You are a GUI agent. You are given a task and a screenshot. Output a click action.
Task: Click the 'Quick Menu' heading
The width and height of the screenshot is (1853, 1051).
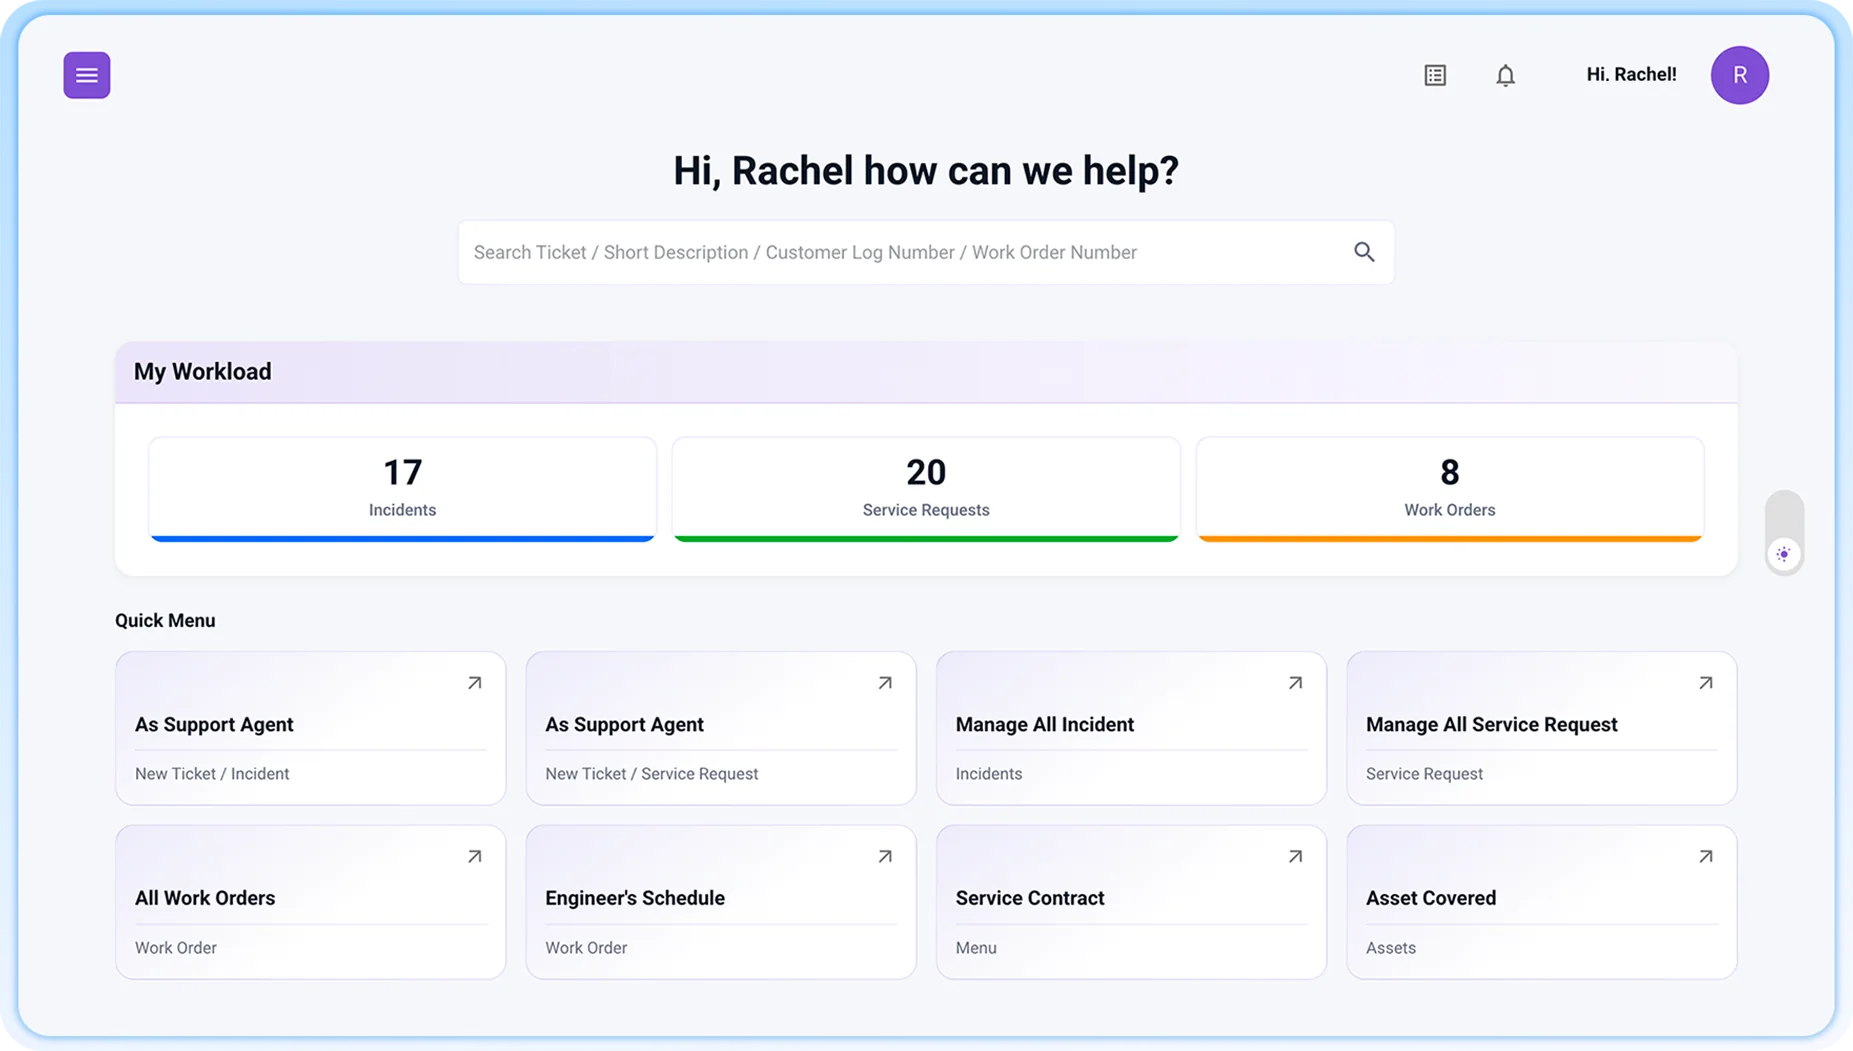[x=165, y=621]
